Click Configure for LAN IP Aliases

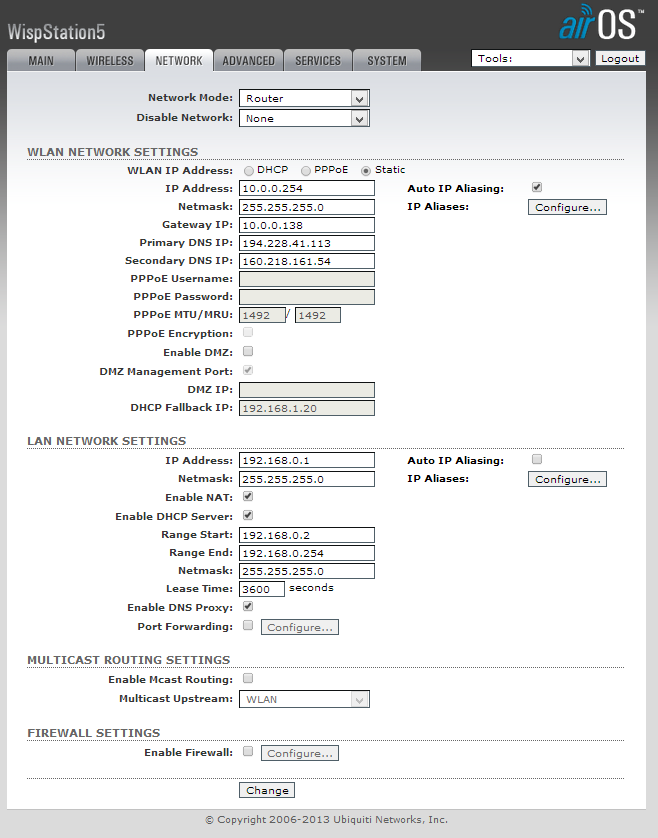click(x=567, y=479)
